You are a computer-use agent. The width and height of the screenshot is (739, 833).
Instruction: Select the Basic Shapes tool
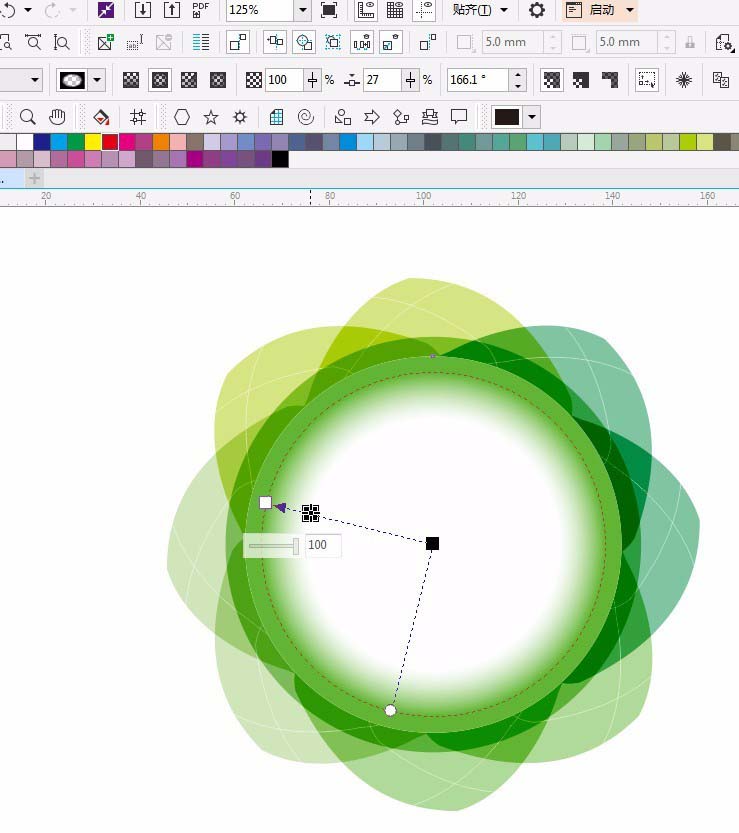[343, 117]
